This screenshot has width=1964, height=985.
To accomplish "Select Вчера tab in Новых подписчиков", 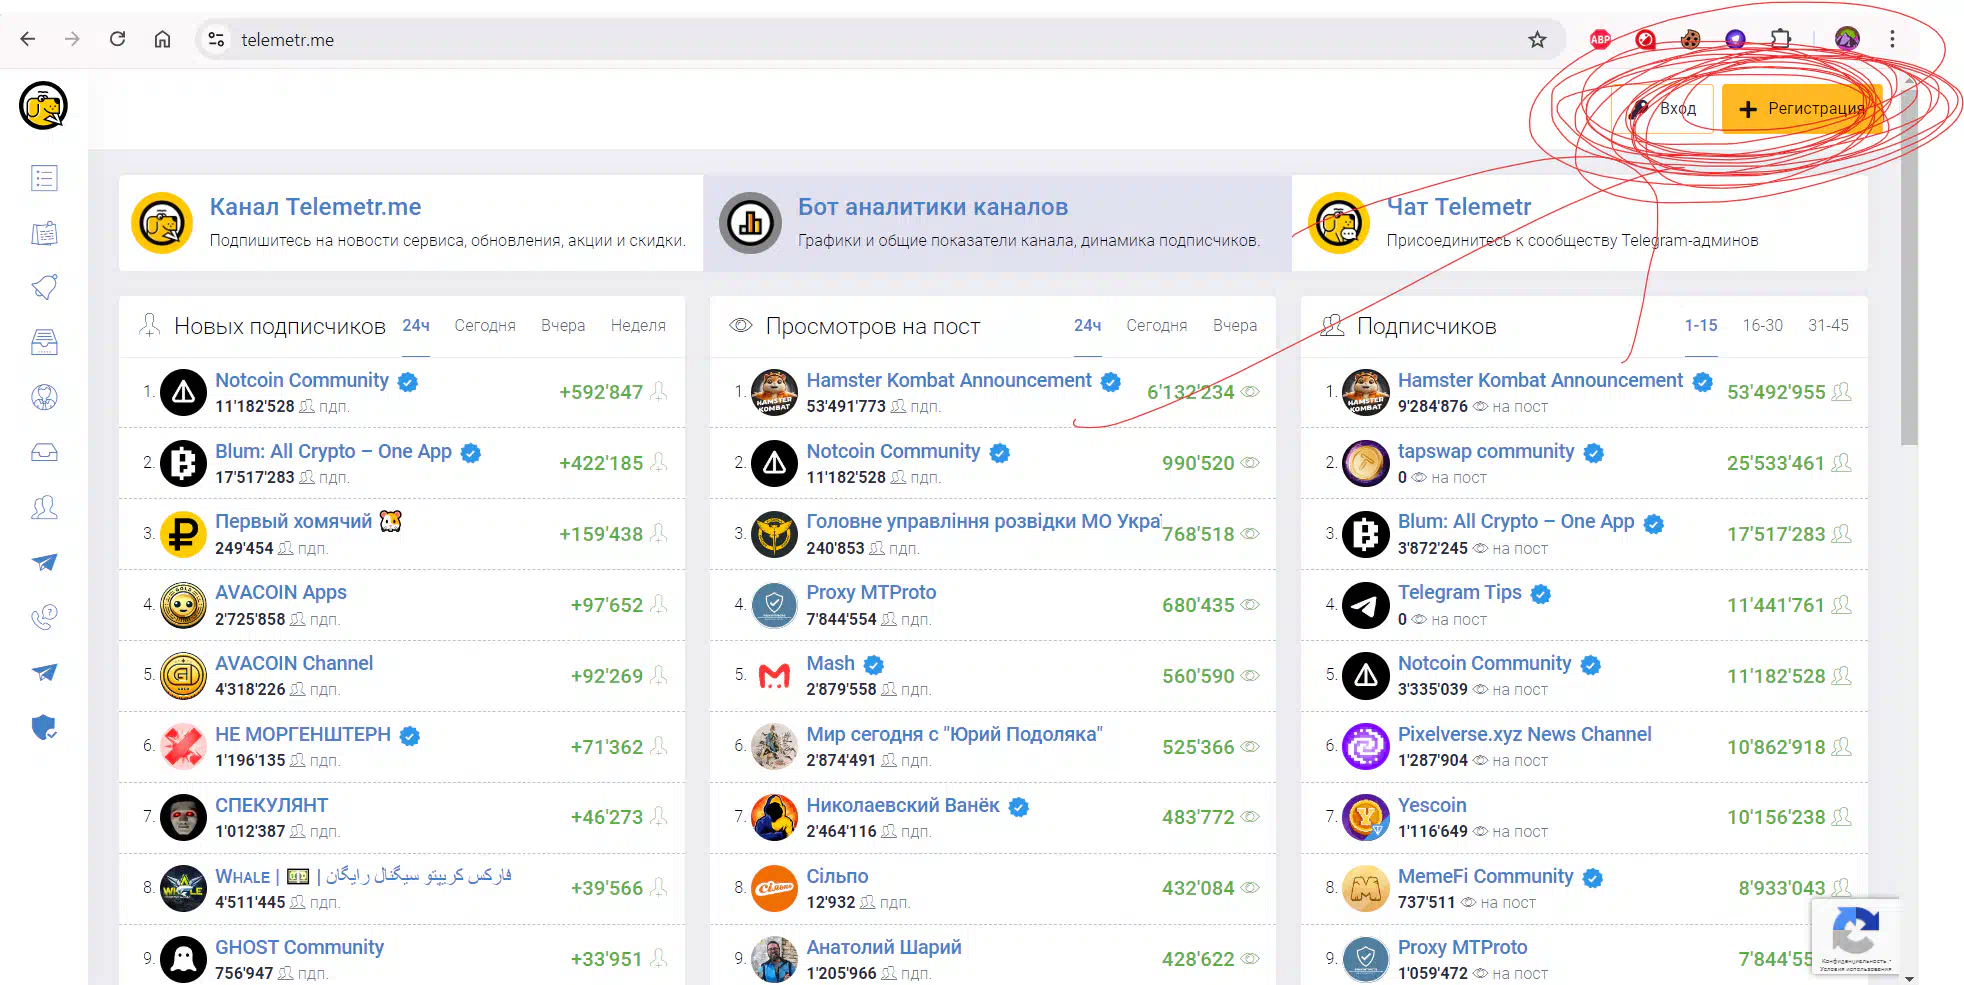I will coord(563,326).
